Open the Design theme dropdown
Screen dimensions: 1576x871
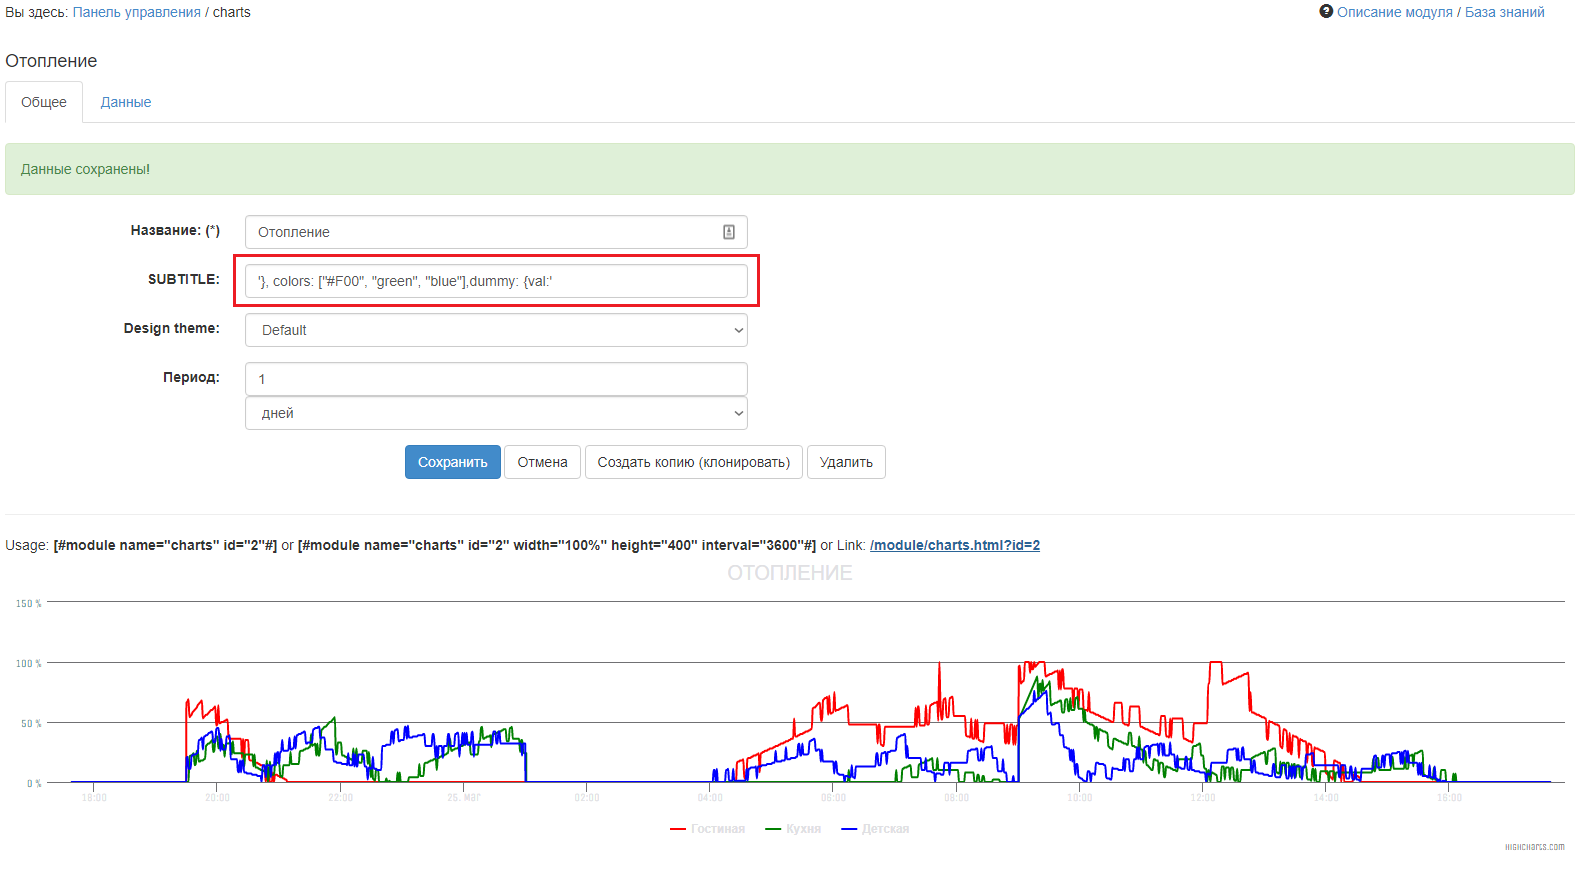tap(496, 330)
